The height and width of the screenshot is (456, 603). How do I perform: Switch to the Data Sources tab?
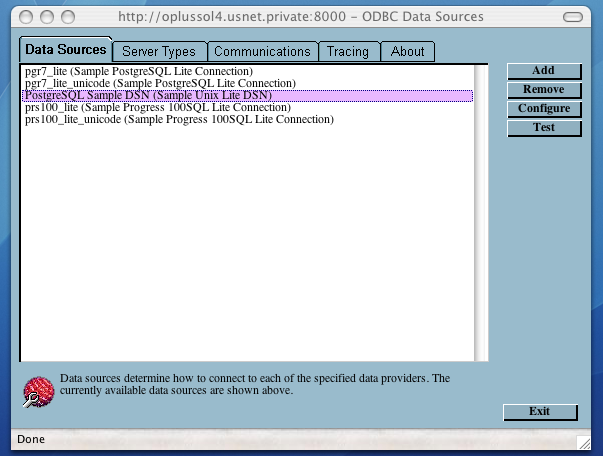click(x=65, y=50)
